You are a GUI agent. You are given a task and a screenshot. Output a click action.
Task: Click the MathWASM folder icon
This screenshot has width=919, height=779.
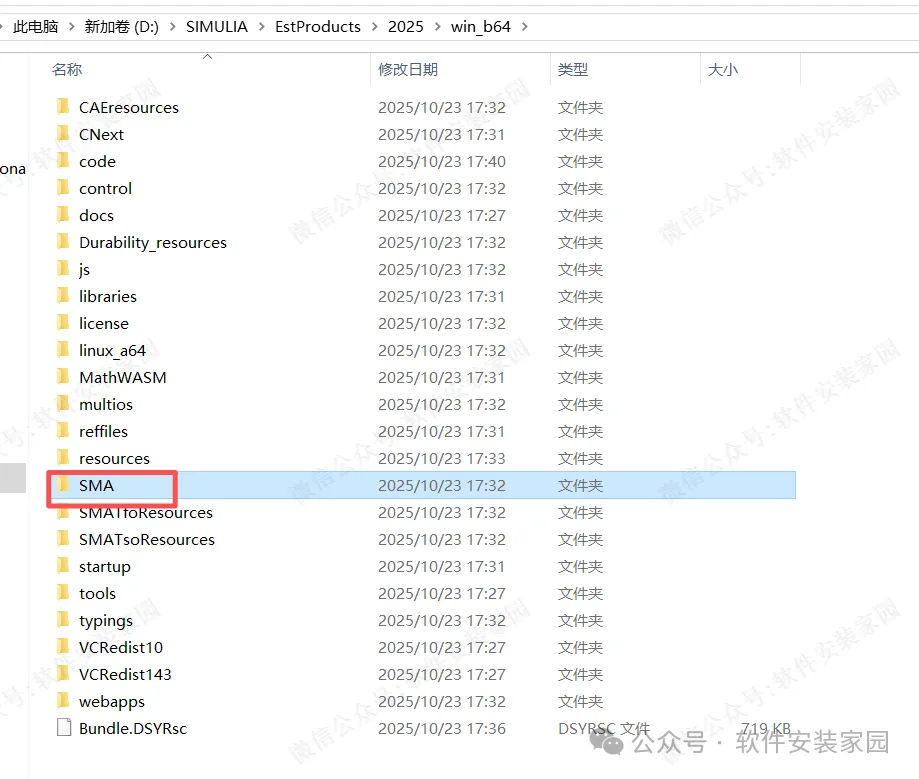click(63, 376)
